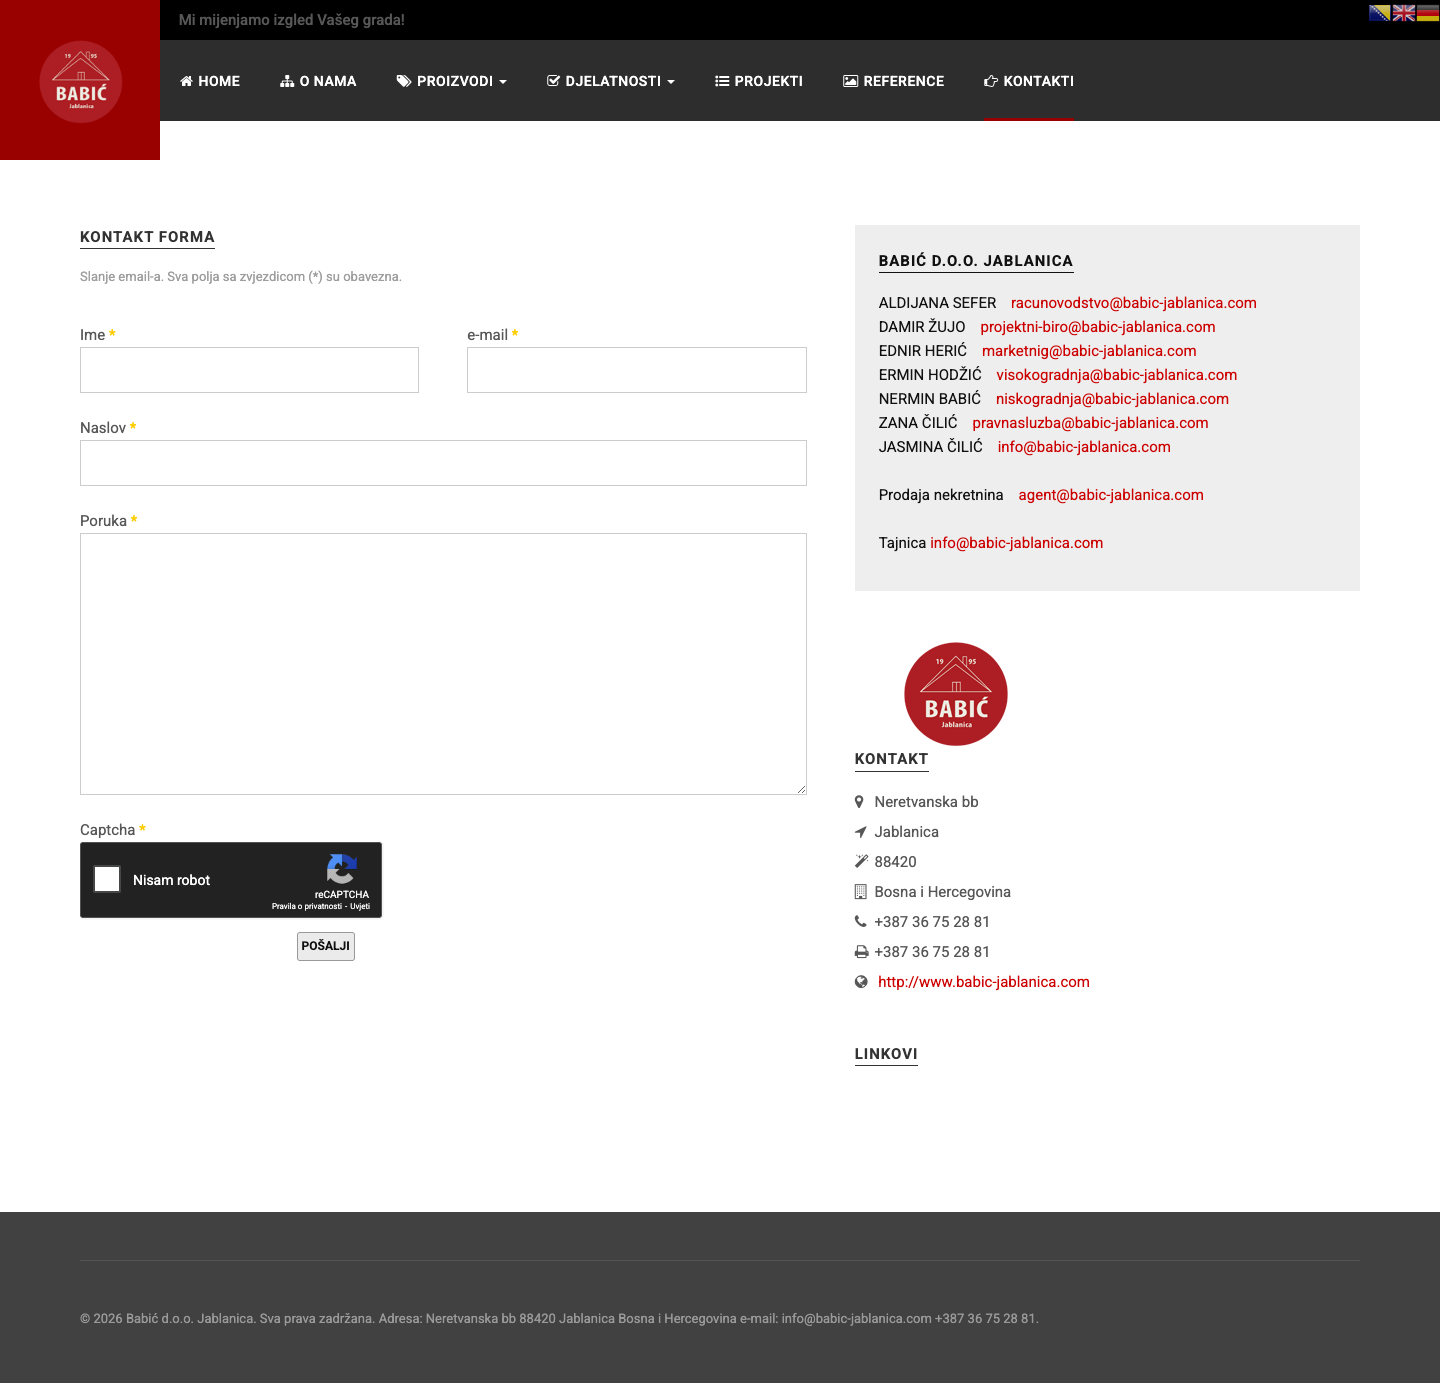
Task: Click the globe icon beside the website link
Action: tap(861, 982)
